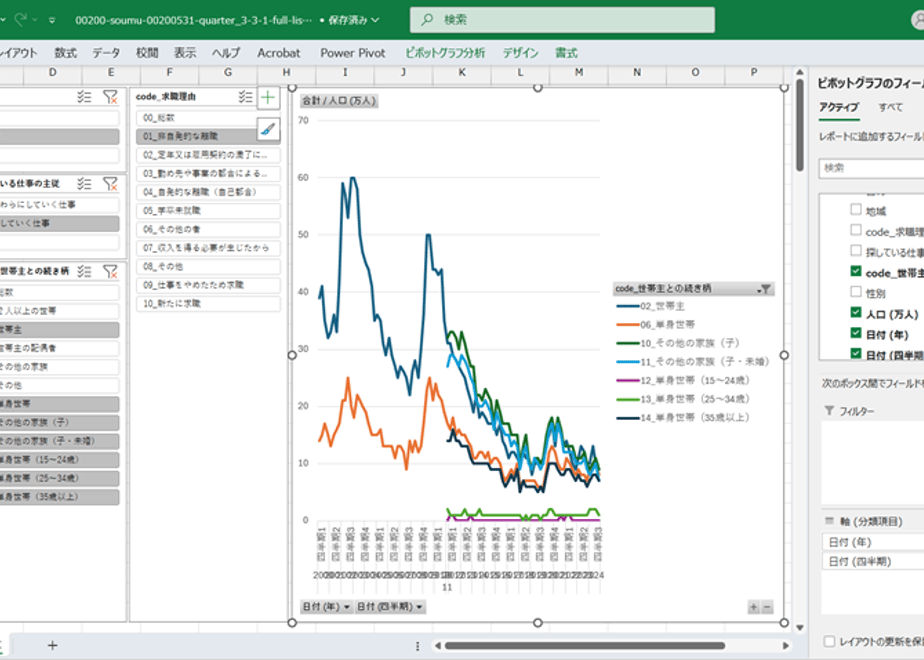
Task: Uncheck the 人口 (万人) field checkbox
Action: [856, 312]
